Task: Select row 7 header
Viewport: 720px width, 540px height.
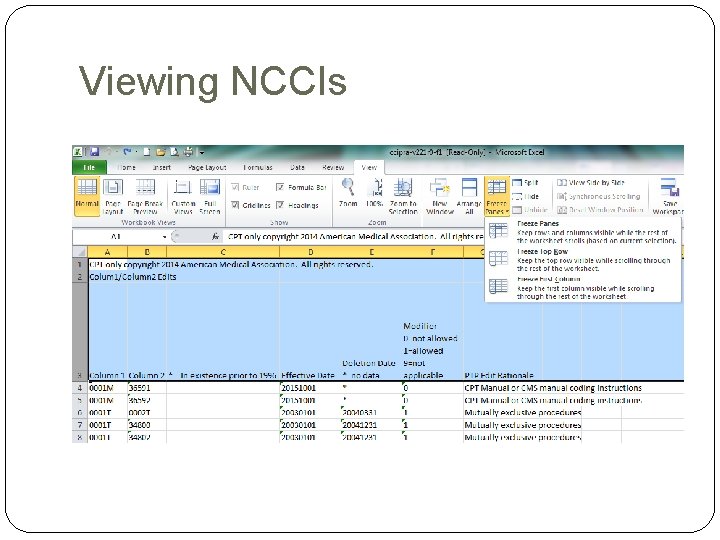Action: coord(80,425)
